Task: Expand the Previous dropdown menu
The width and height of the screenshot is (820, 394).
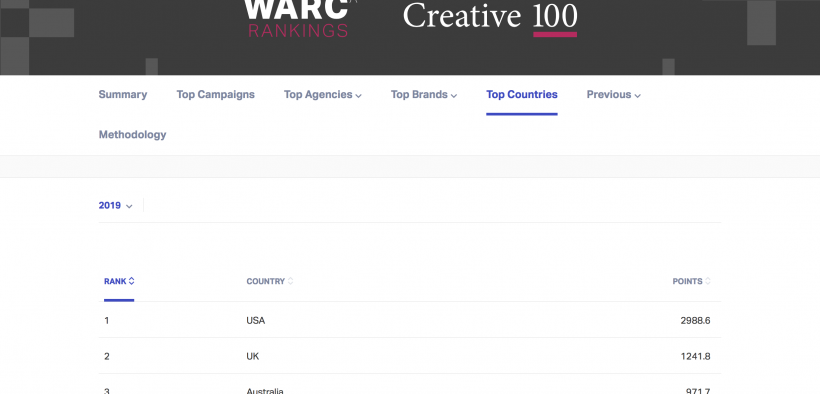Action: coord(613,95)
